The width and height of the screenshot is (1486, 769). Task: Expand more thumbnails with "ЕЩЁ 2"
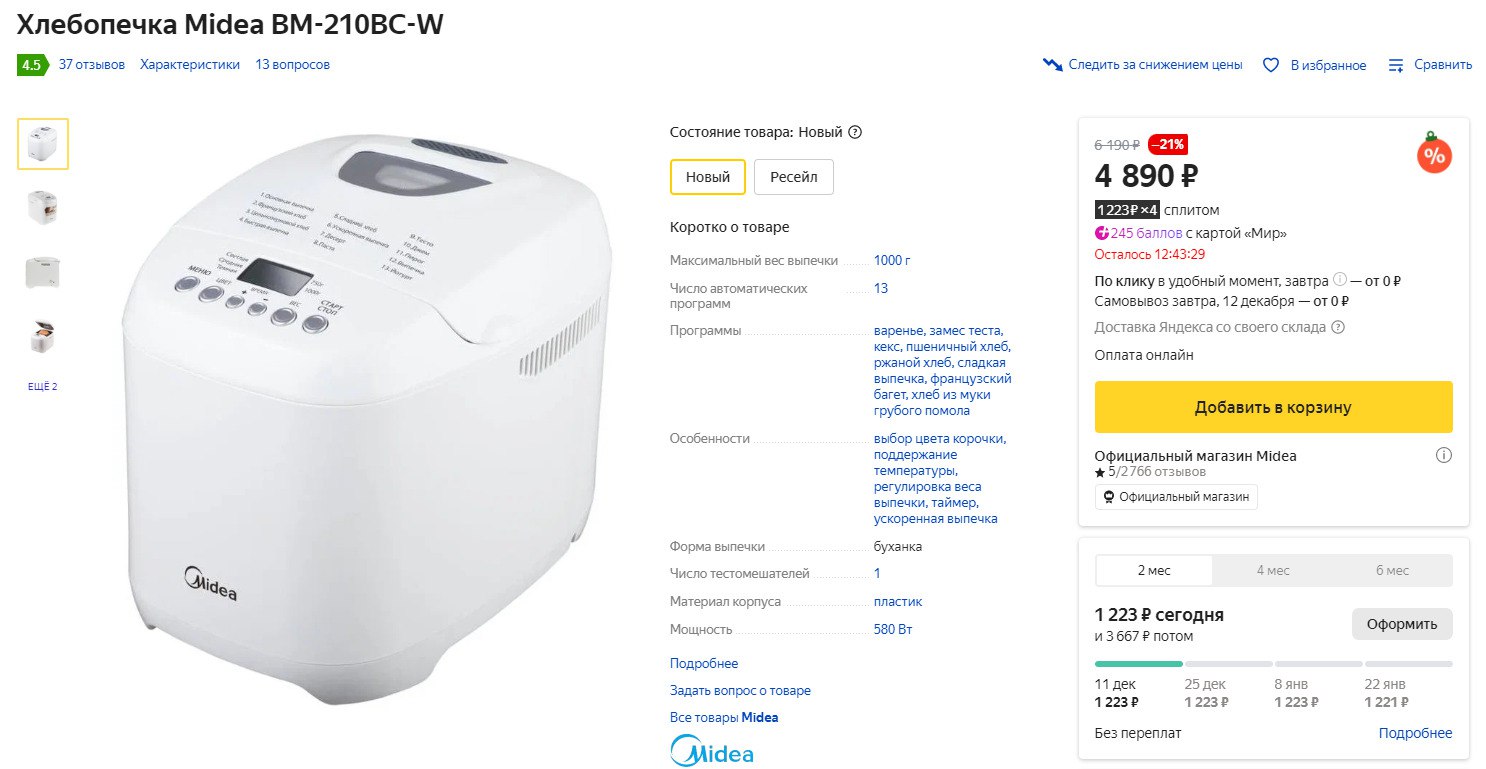coord(43,387)
